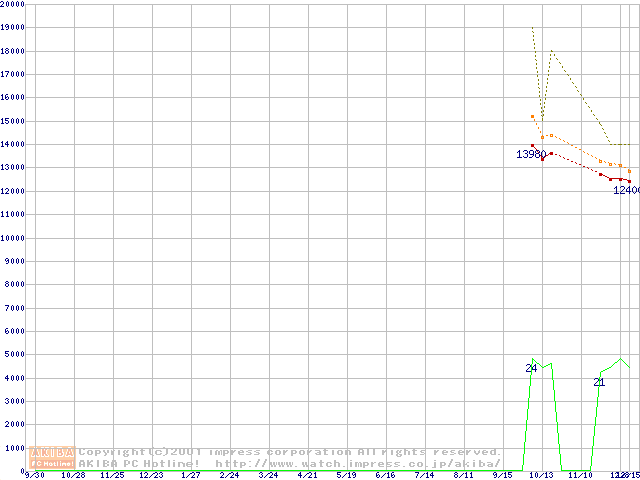Pick the 10/28 x-axis date label

click(x=74, y=475)
